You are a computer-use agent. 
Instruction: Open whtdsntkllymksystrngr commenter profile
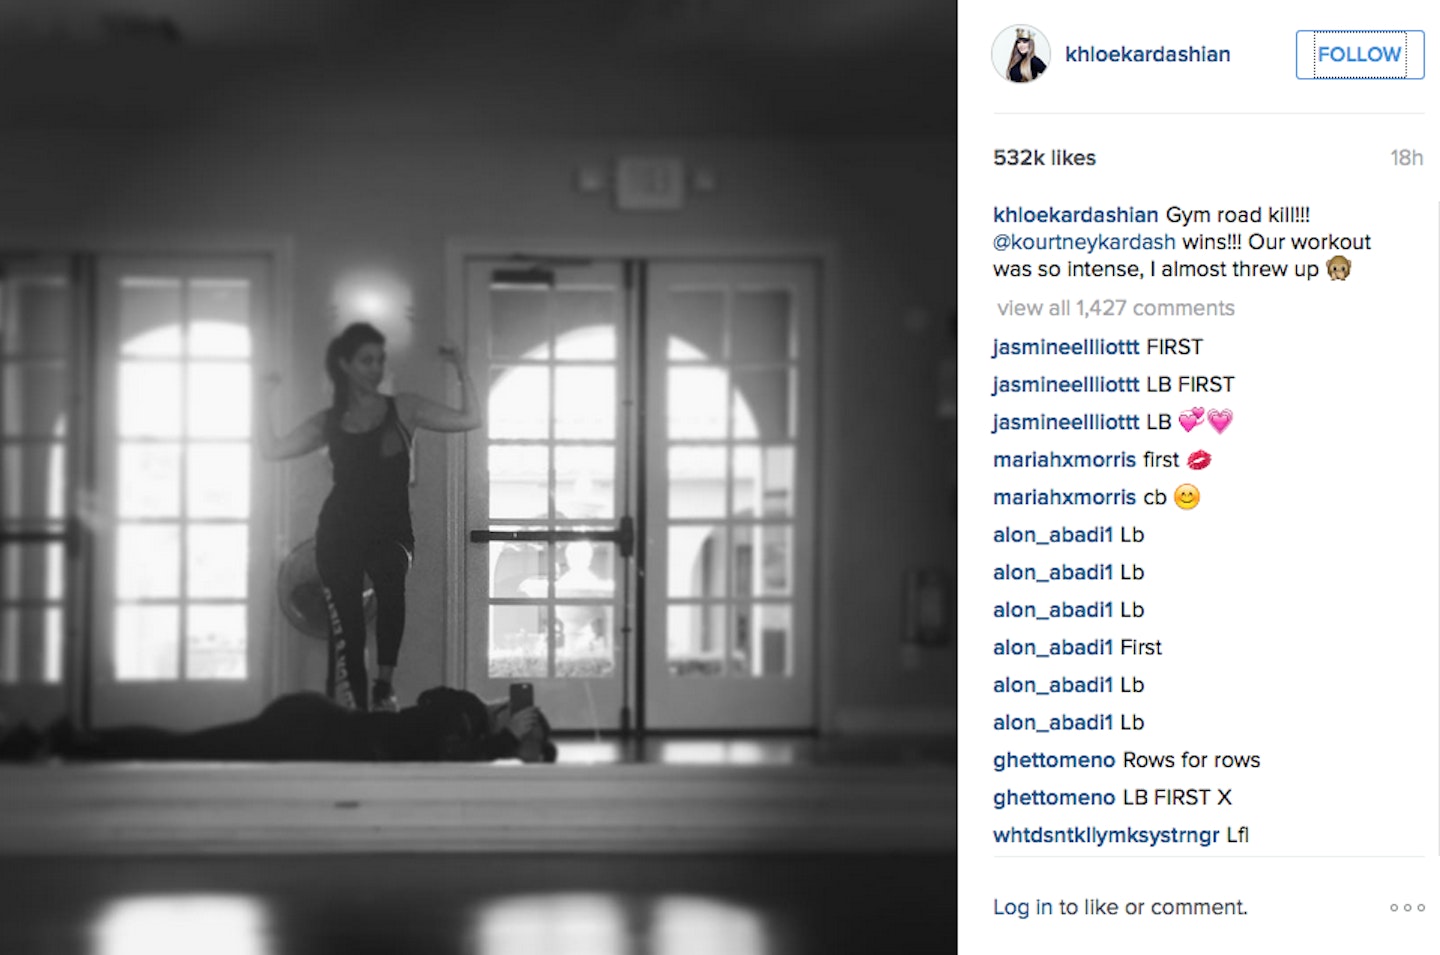tap(1106, 835)
